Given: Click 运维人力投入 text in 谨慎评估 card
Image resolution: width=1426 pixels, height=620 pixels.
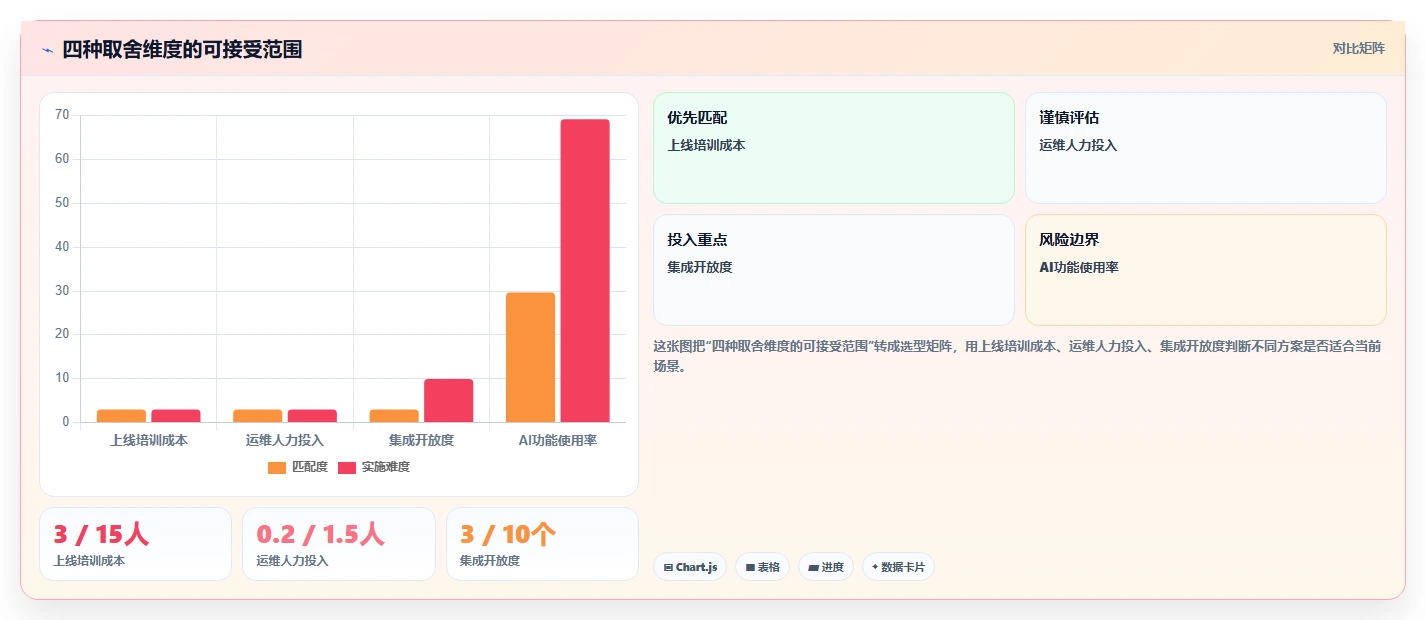Looking at the screenshot, I should [1078, 145].
